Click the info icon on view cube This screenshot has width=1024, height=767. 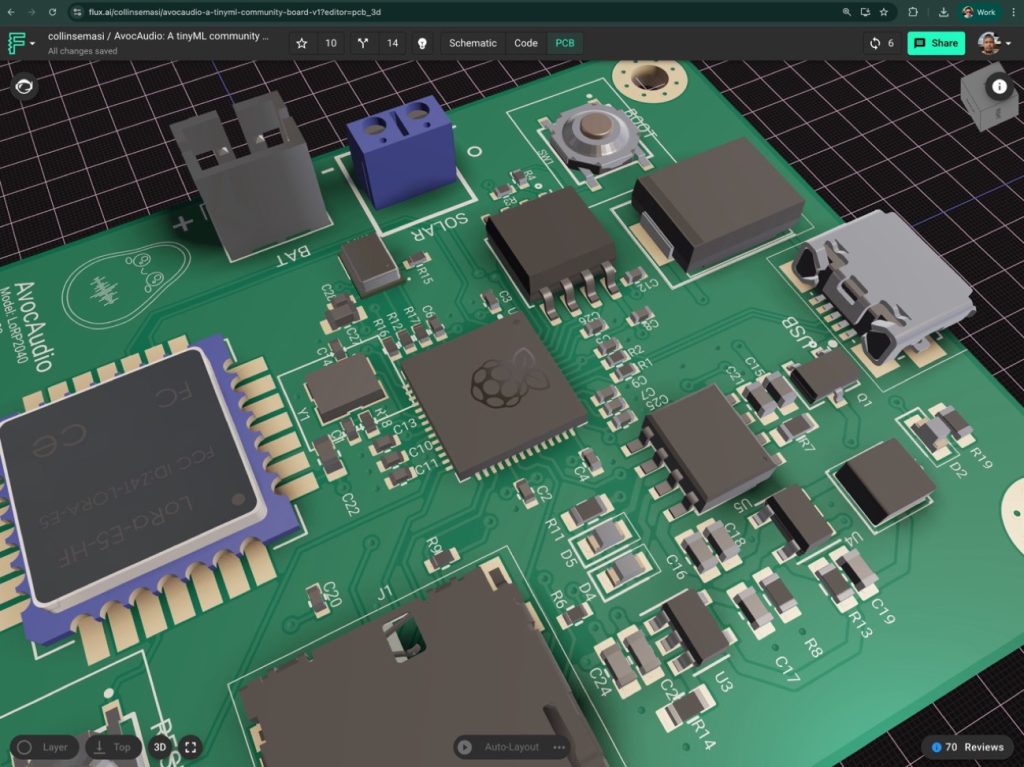(998, 86)
